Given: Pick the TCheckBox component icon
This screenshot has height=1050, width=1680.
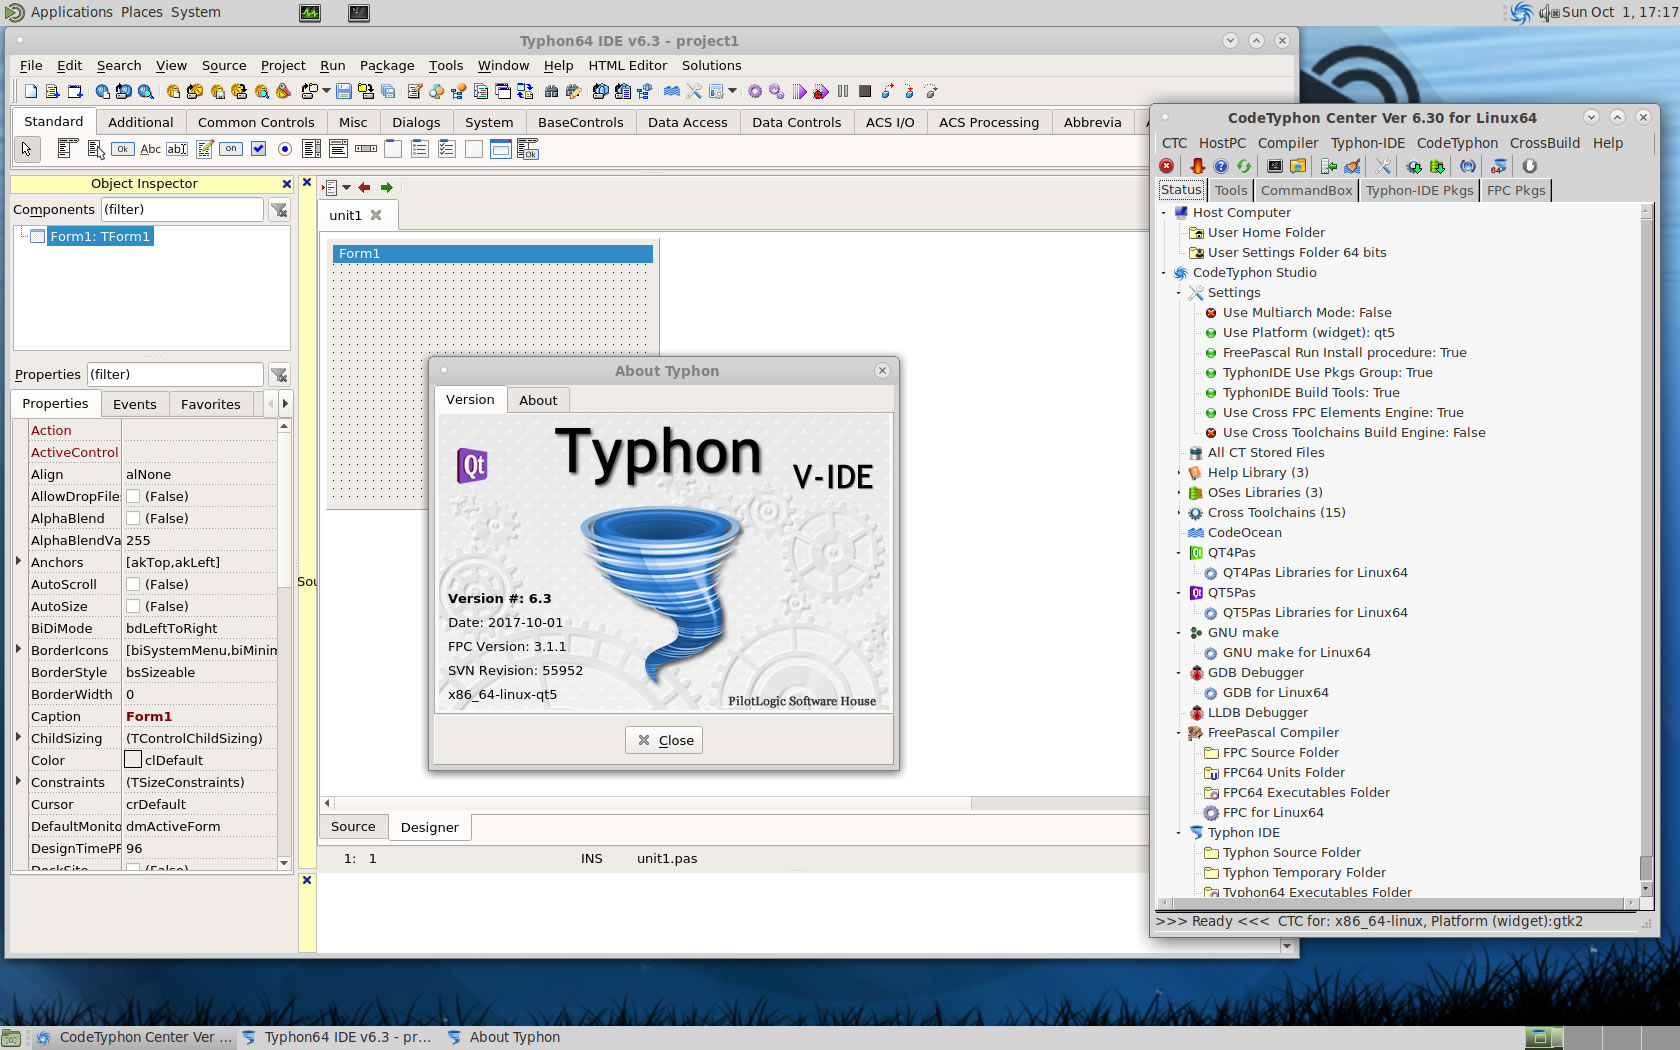Looking at the screenshot, I should (258, 149).
